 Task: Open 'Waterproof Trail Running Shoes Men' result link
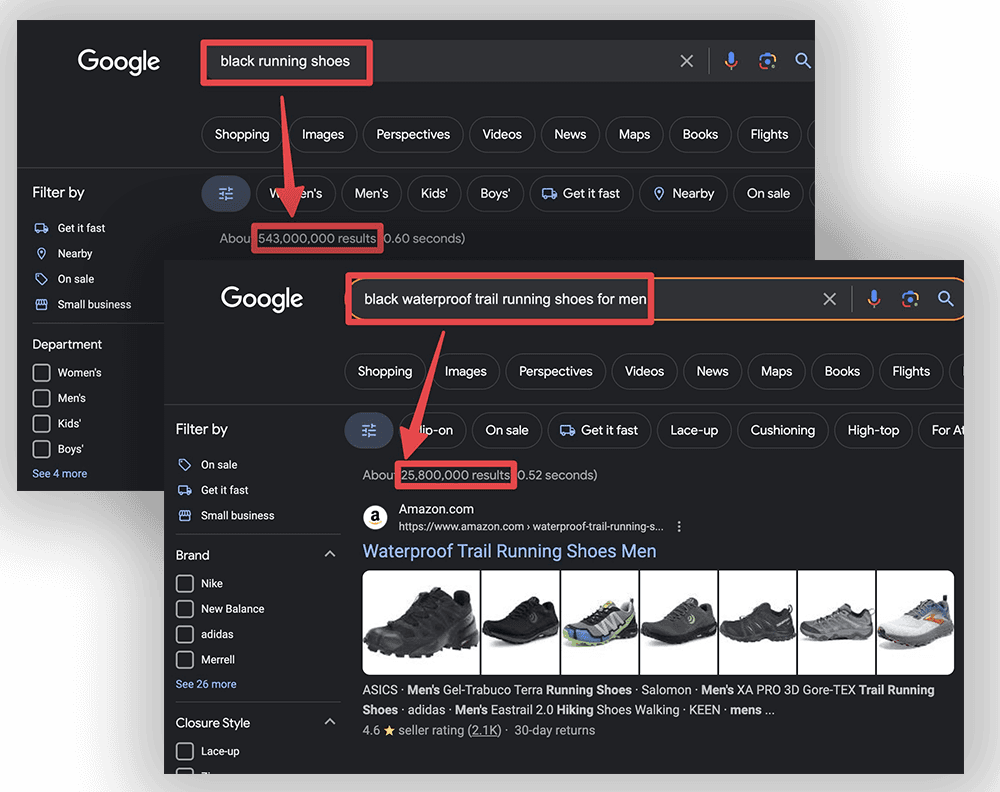pos(509,551)
